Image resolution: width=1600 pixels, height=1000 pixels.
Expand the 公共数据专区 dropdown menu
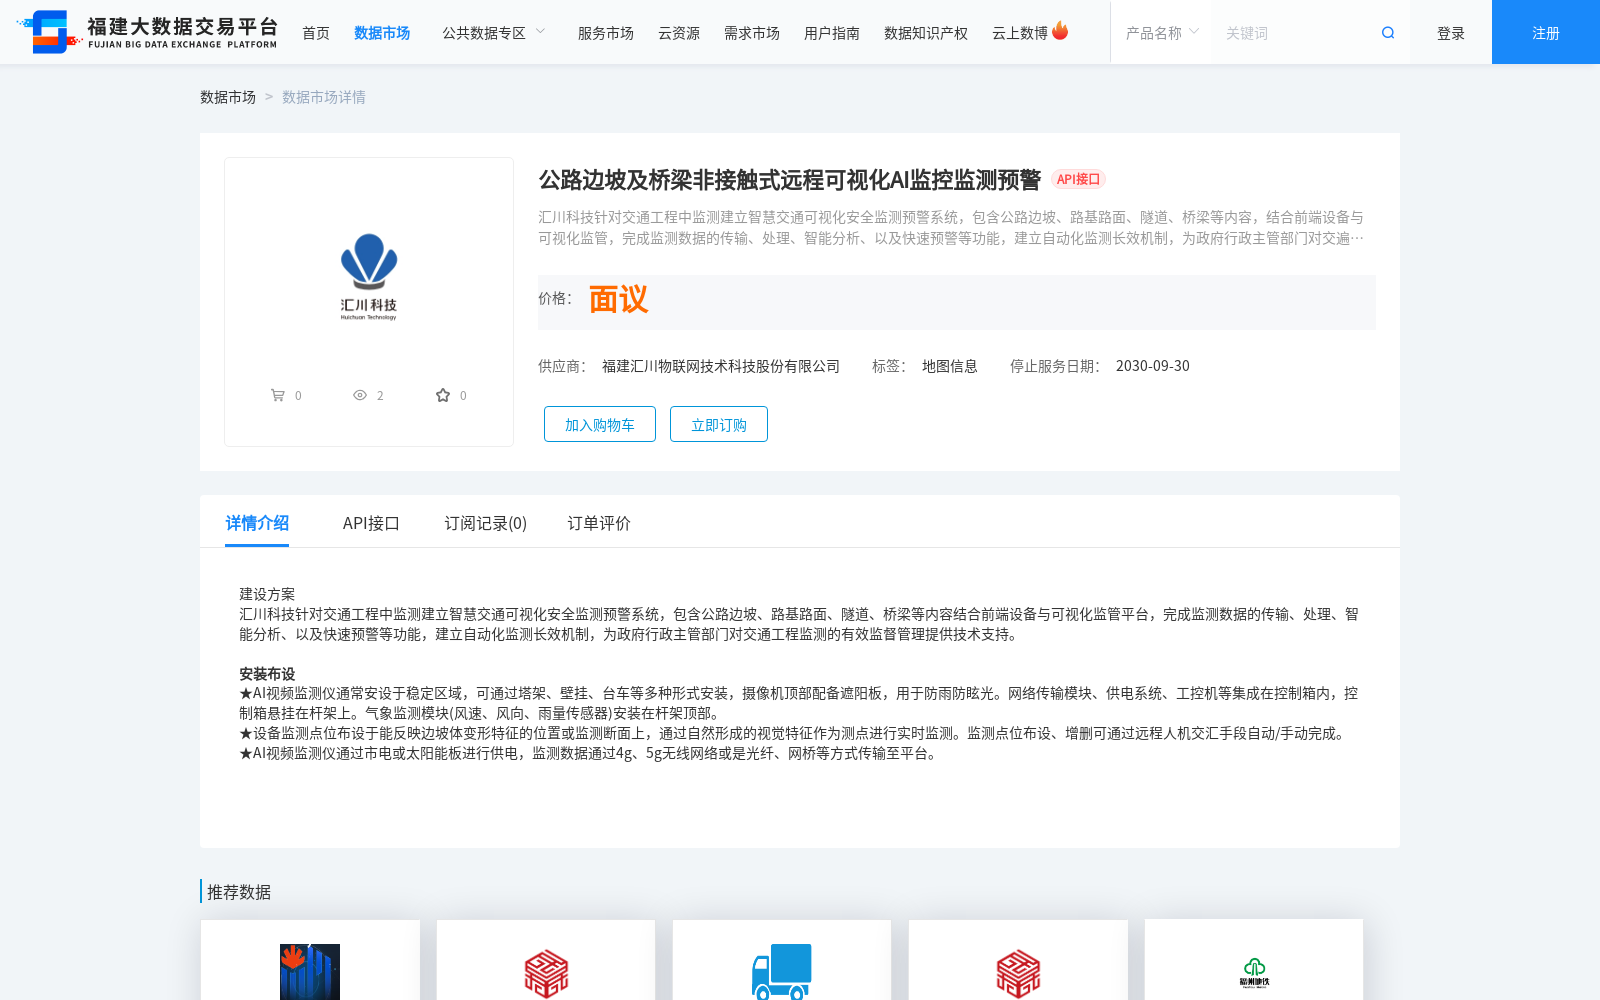494,33
